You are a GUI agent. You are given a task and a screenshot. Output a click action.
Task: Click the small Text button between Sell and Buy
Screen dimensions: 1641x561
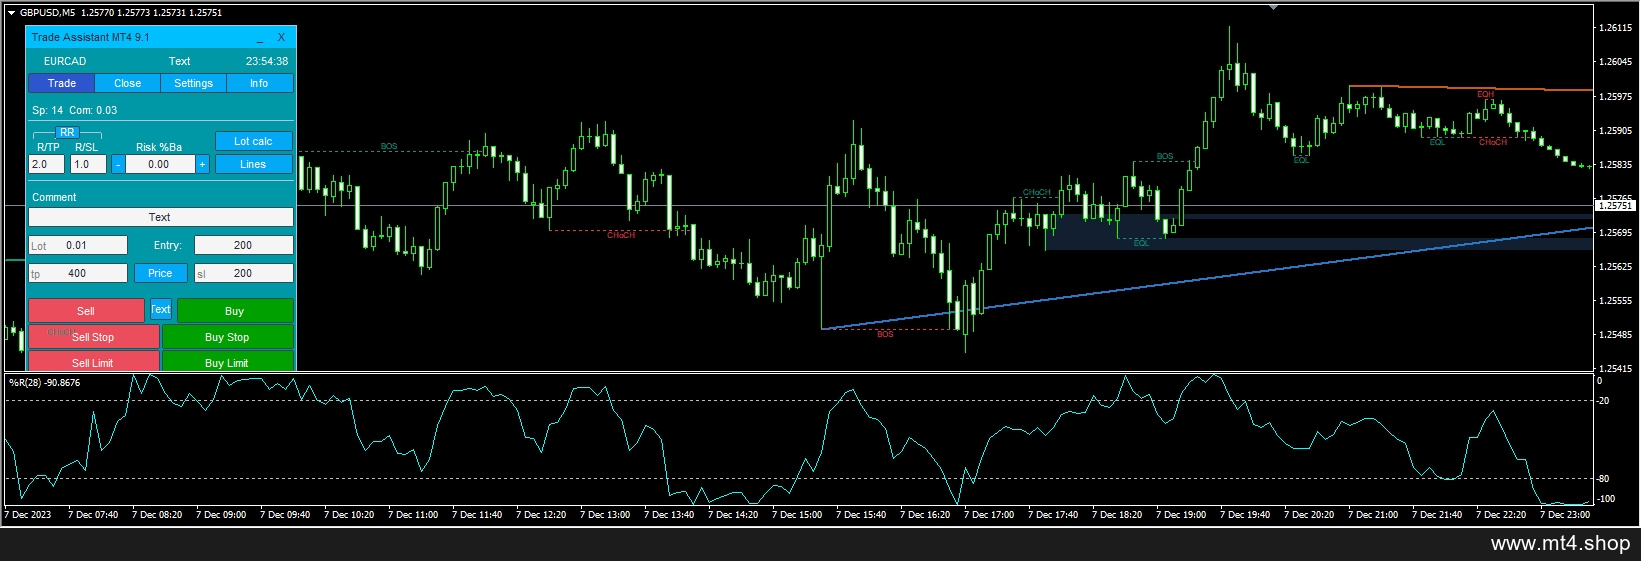coord(161,309)
